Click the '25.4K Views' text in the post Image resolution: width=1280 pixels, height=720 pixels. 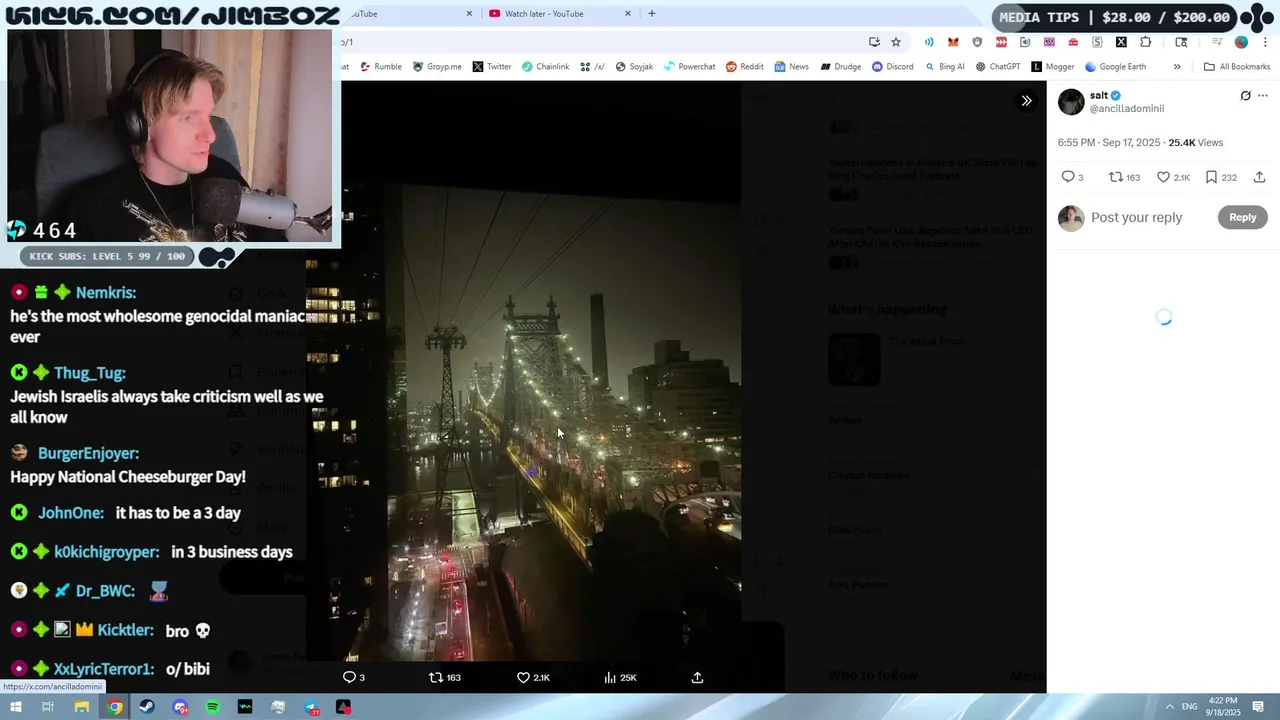coord(1195,142)
